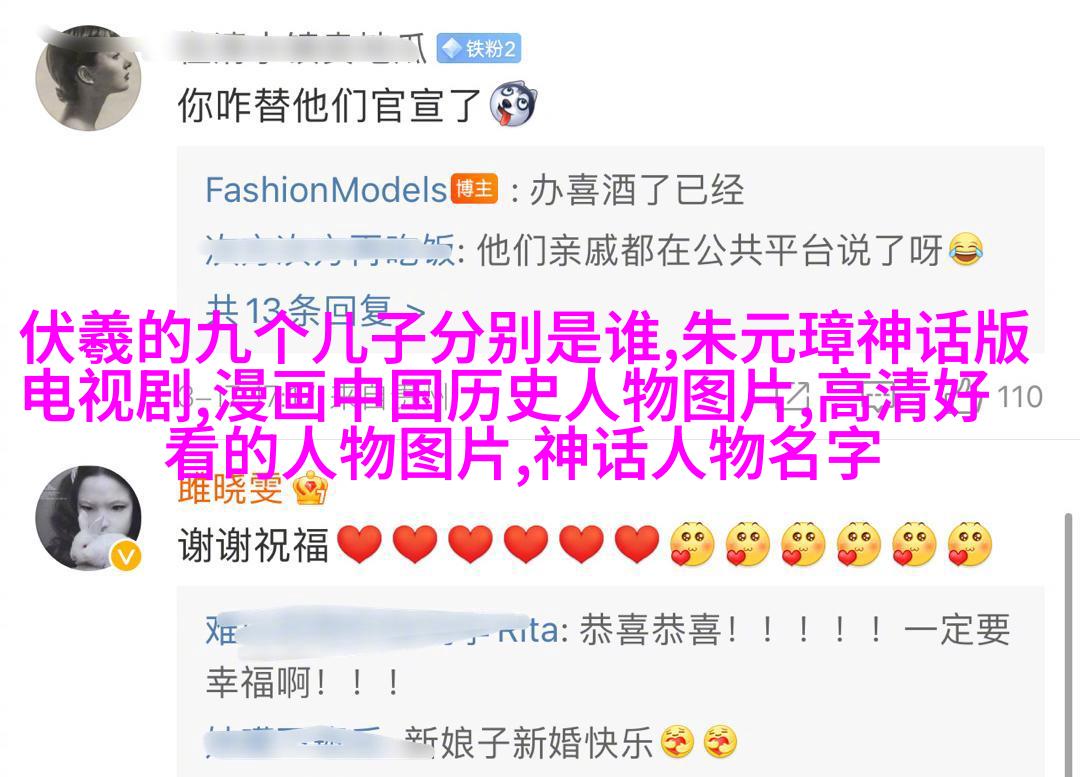Tap the orange 博主 badge
The image size is (1080, 777).
(474, 189)
